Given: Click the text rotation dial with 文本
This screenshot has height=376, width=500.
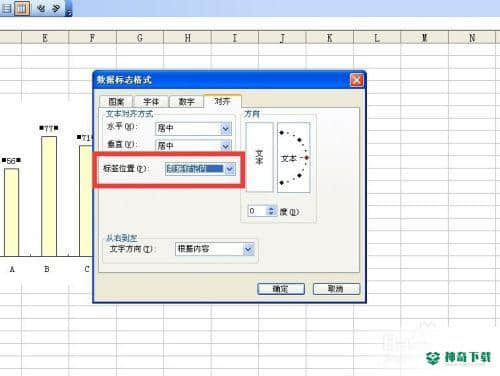Looking at the screenshot, I should [294, 157].
